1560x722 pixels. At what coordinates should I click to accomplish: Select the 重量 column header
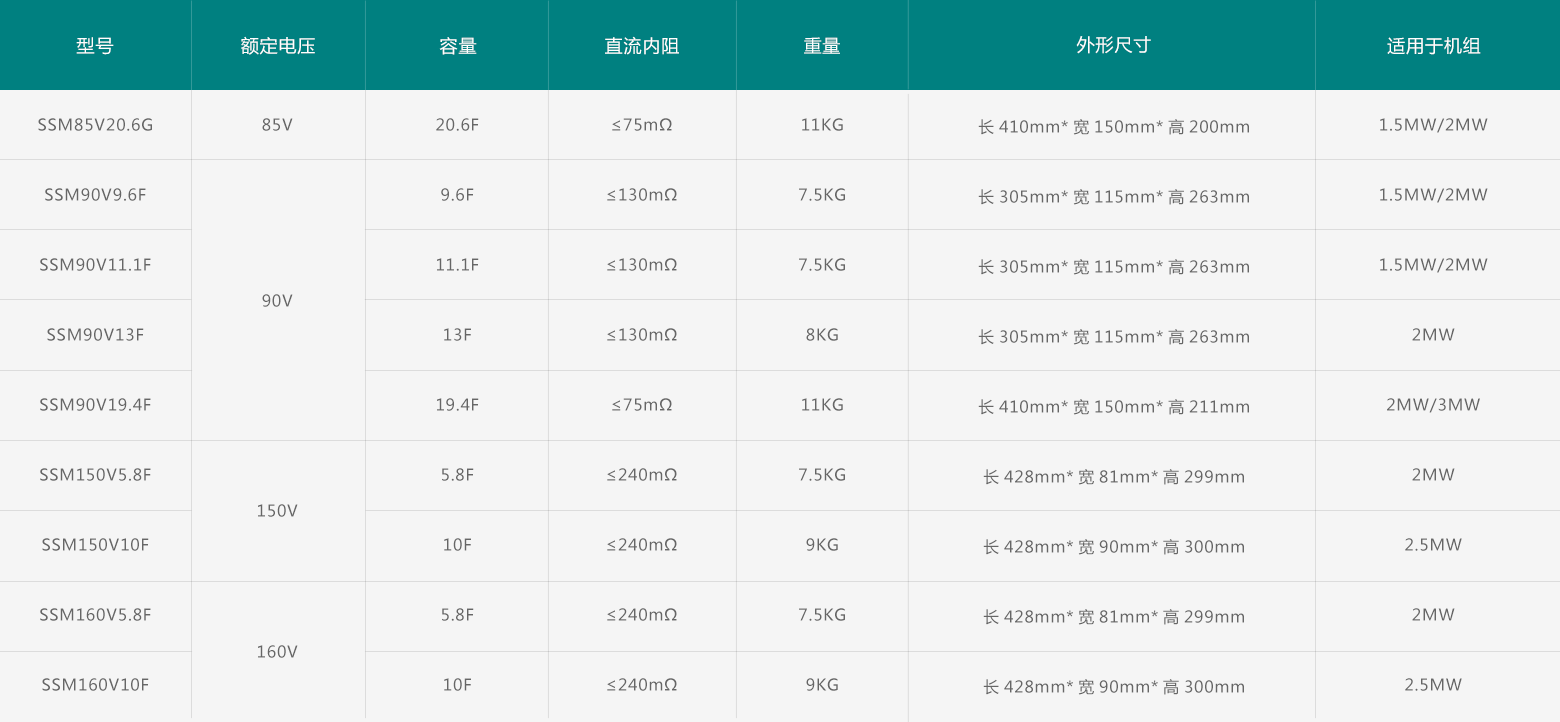[x=821, y=46]
